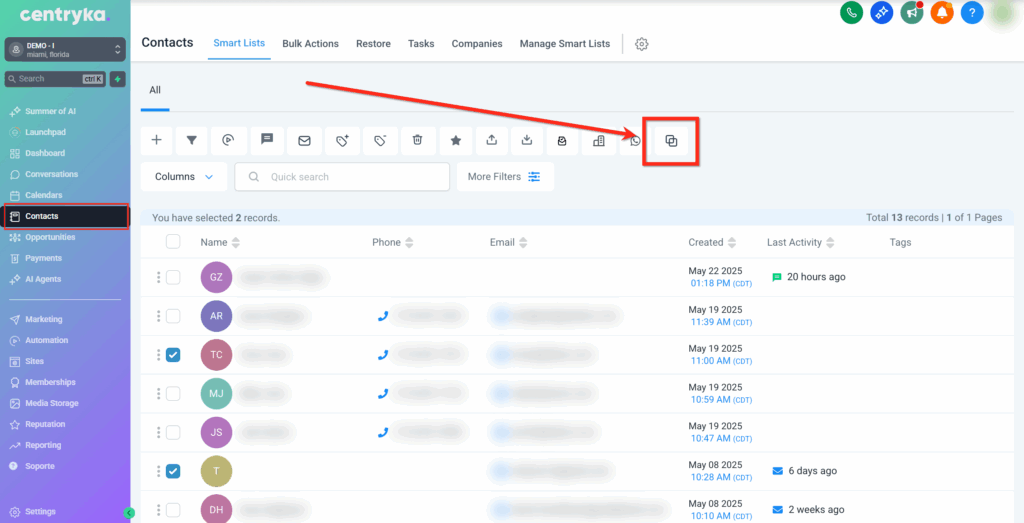
Task: Expand the Columns dropdown
Action: (184, 177)
